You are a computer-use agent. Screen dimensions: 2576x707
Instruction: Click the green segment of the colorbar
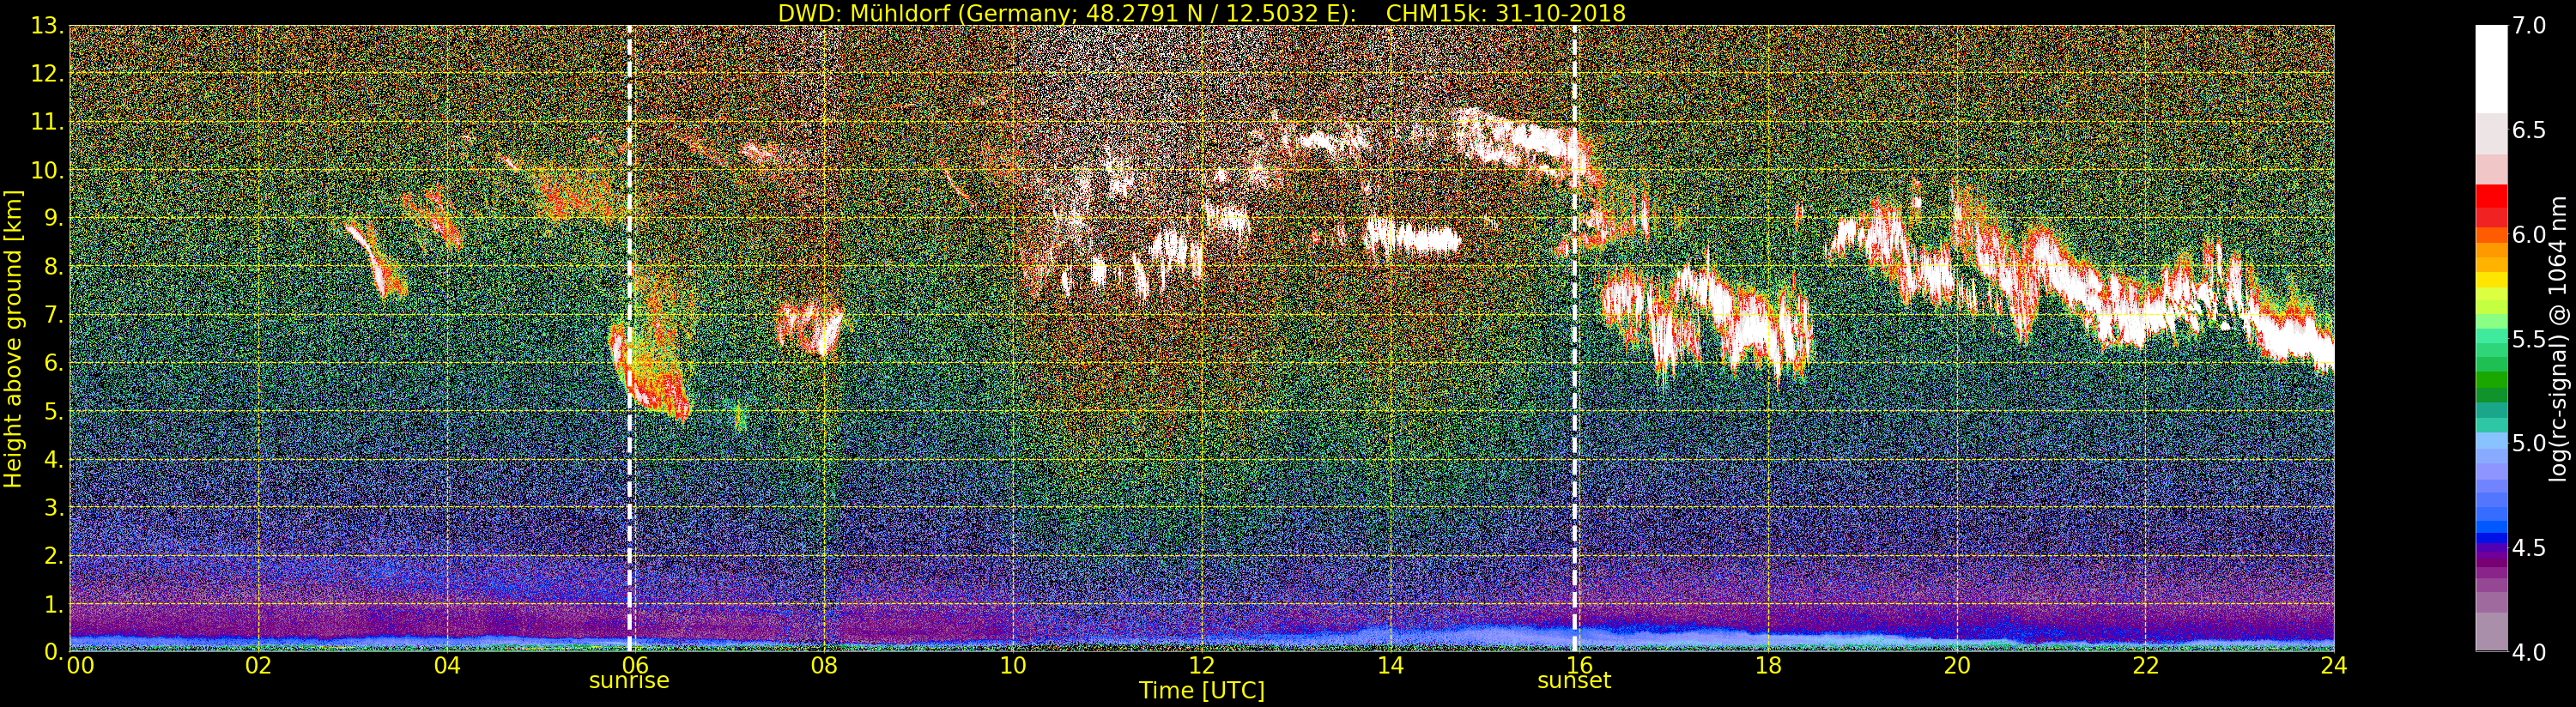tap(2491, 379)
